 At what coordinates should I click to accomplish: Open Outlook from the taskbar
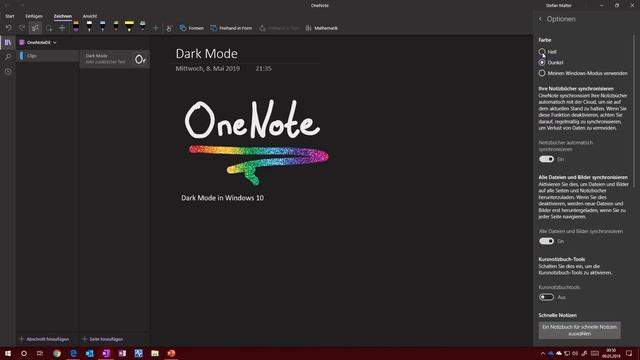click(x=90, y=353)
